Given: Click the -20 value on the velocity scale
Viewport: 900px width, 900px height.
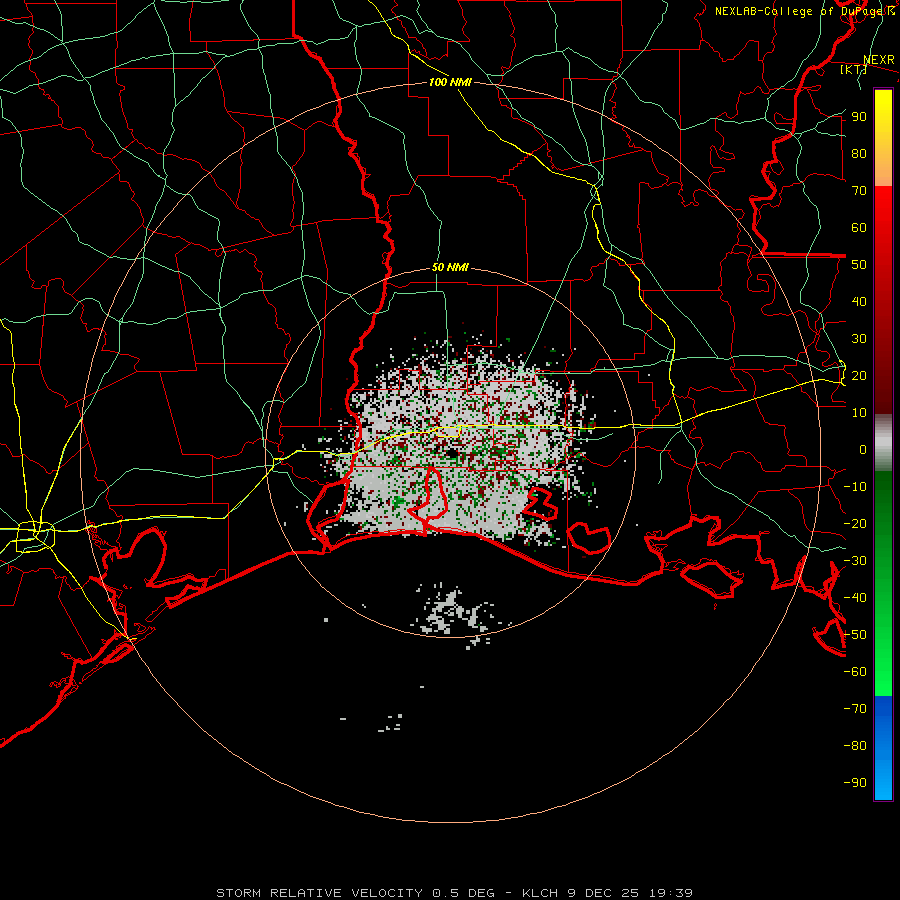Looking at the screenshot, I should (x=855, y=524).
